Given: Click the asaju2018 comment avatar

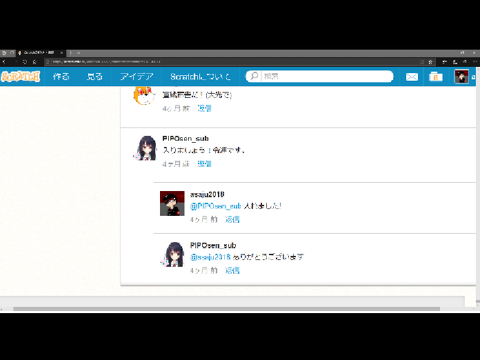Looking at the screenshot, I should (172, 203).
